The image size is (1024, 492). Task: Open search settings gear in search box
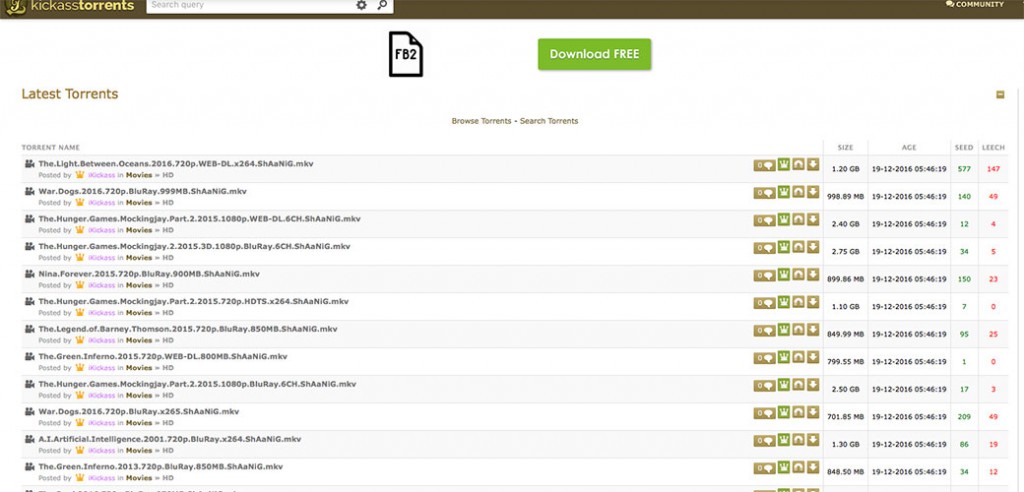361,5
